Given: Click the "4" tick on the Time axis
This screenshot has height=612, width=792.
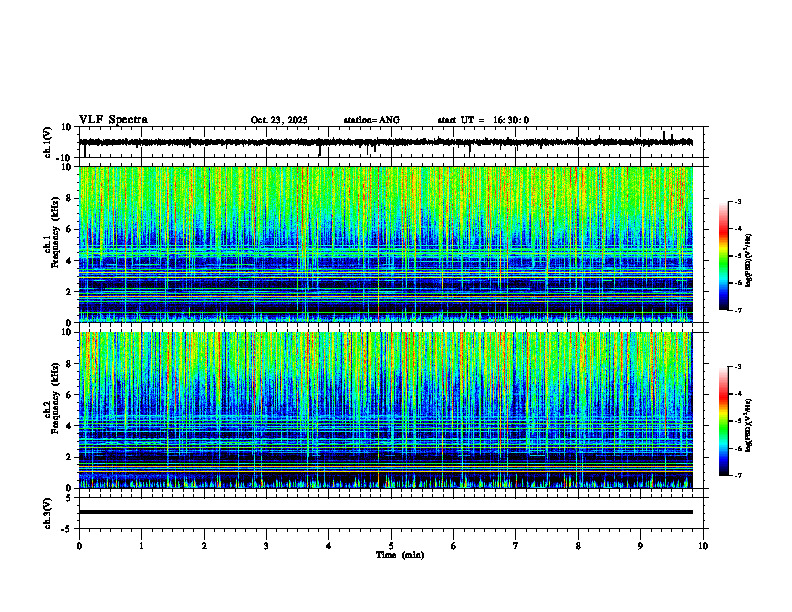Looking at the screenshot, I should click(x=329, y=546).
